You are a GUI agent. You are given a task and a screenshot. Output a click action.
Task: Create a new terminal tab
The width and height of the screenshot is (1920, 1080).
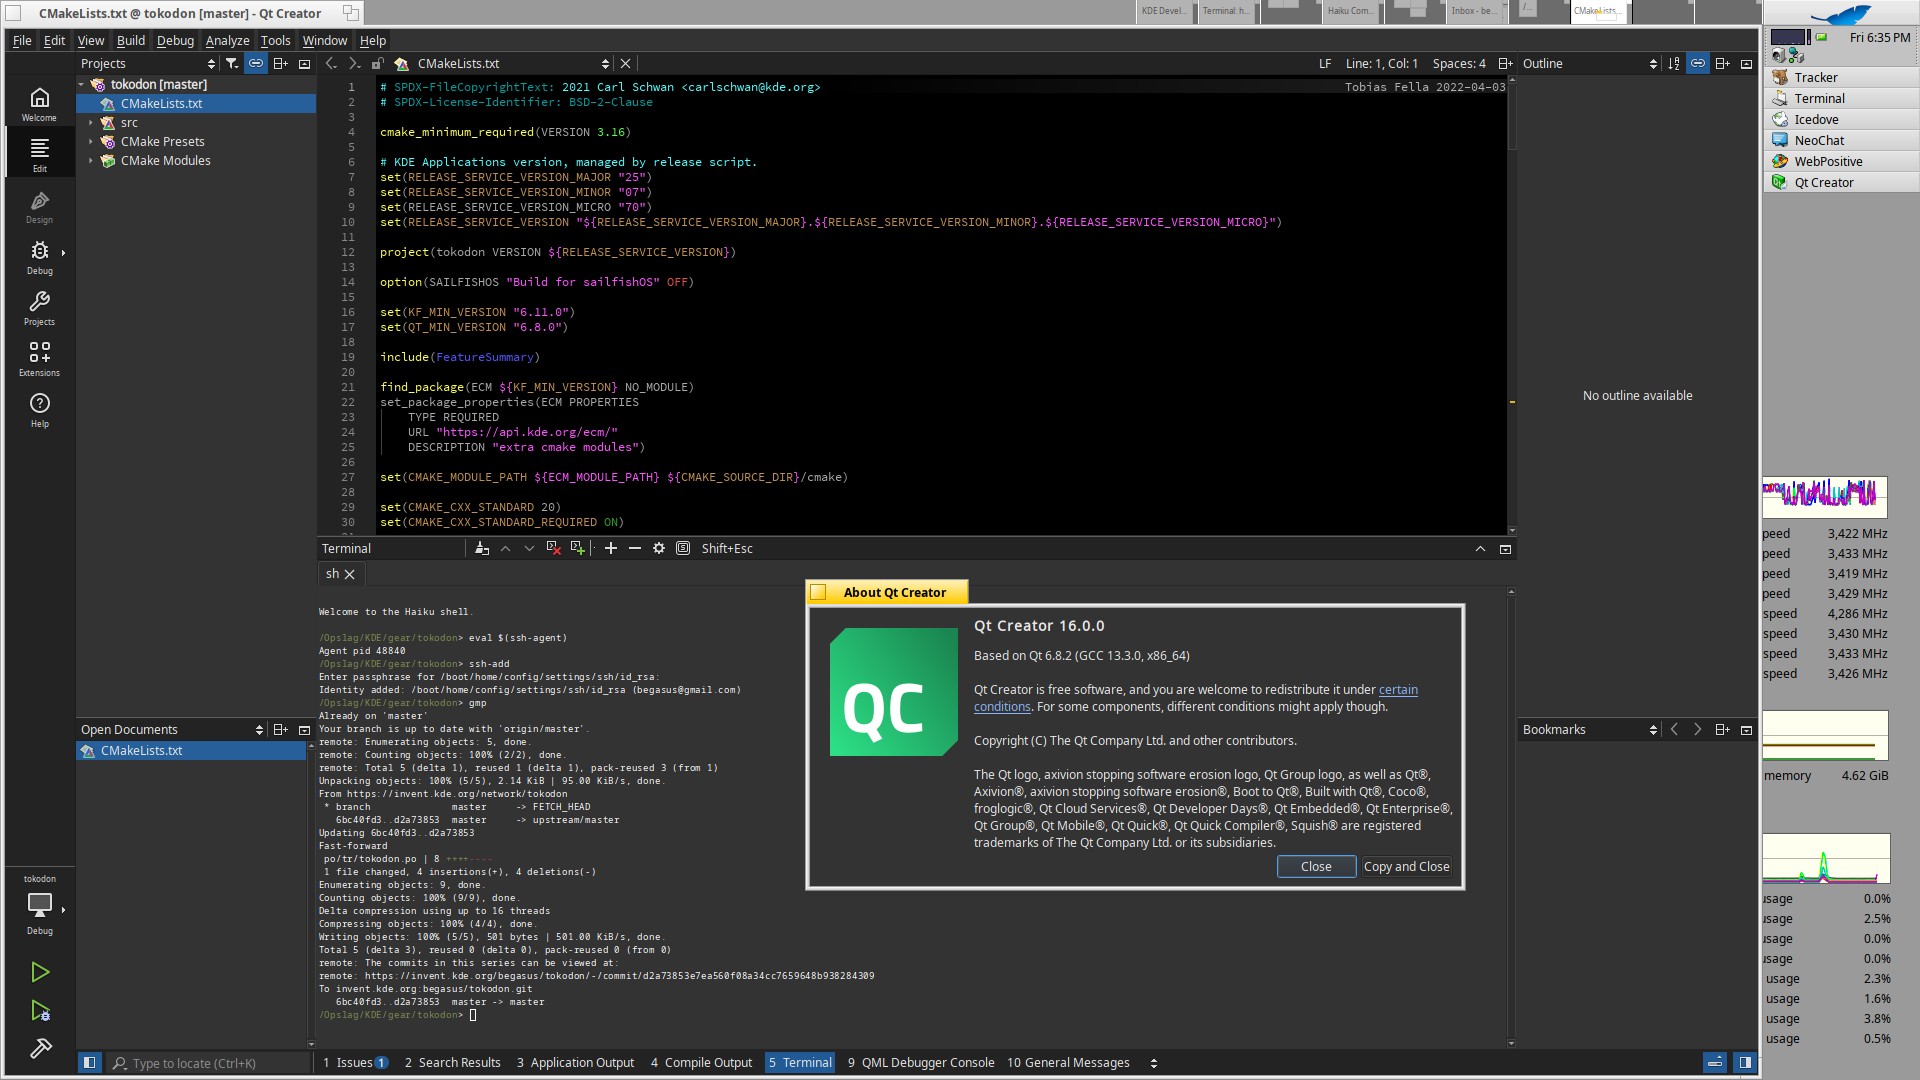click(577, 548)
